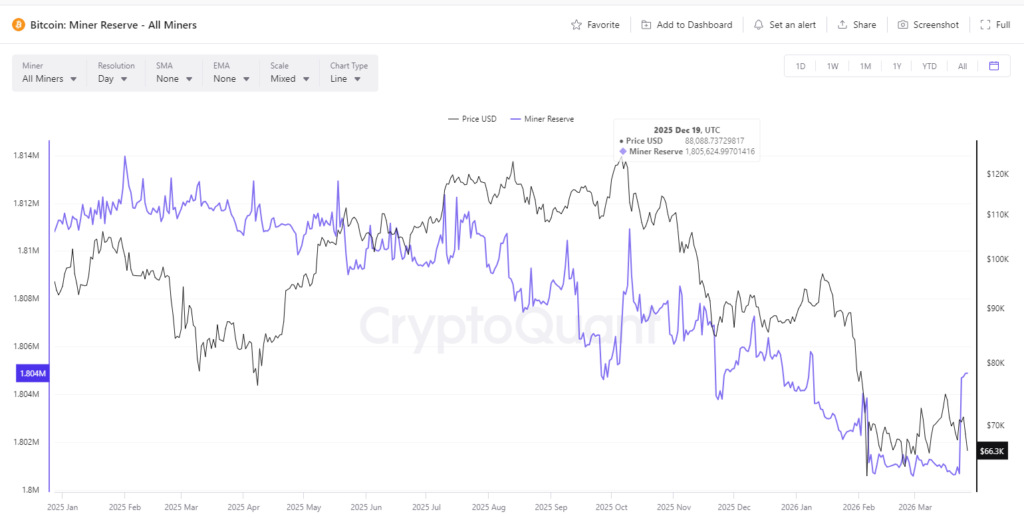Open the calendar date range picker
1024x520 pixels.
(x=994, y=66)
